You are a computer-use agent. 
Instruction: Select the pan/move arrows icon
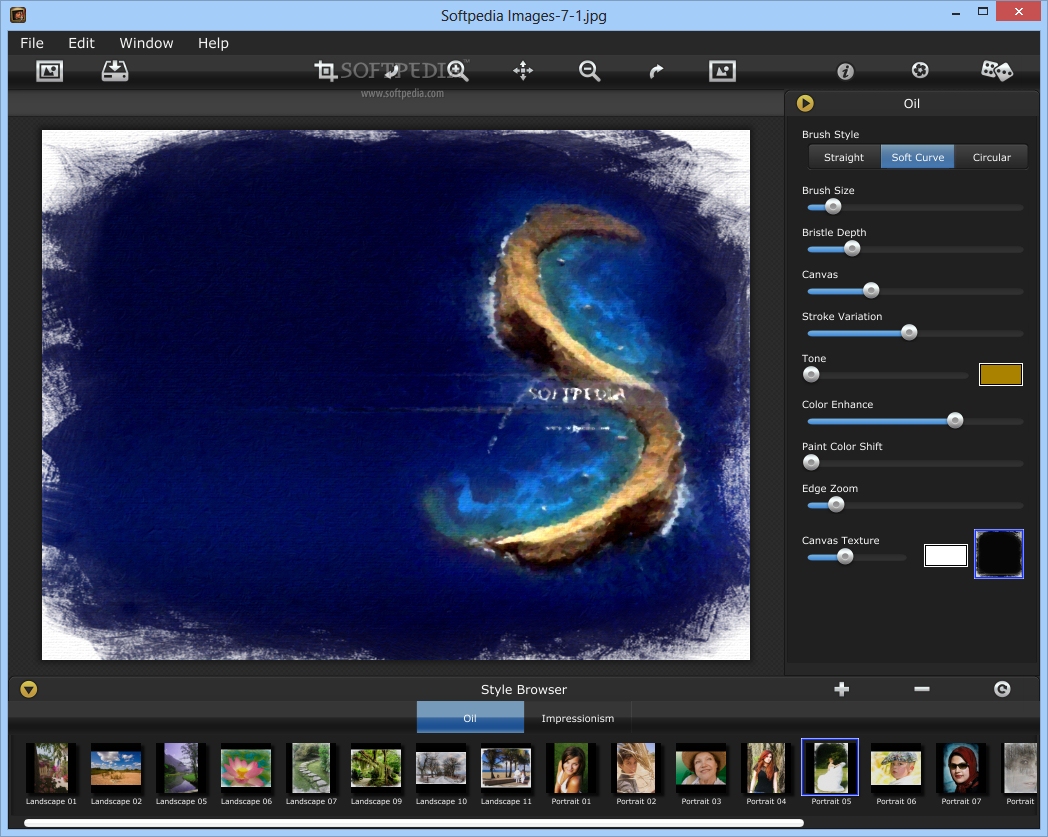pos(523,71)
